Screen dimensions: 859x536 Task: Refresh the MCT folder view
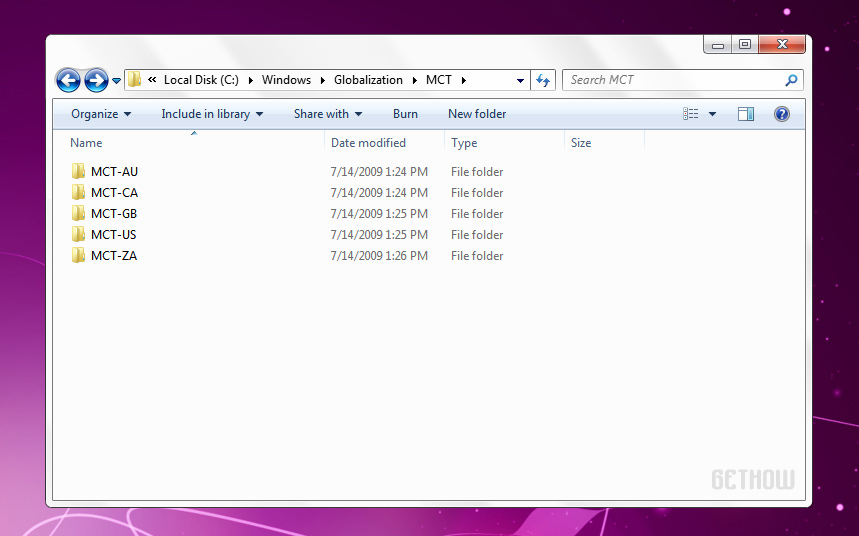(543, 81)
